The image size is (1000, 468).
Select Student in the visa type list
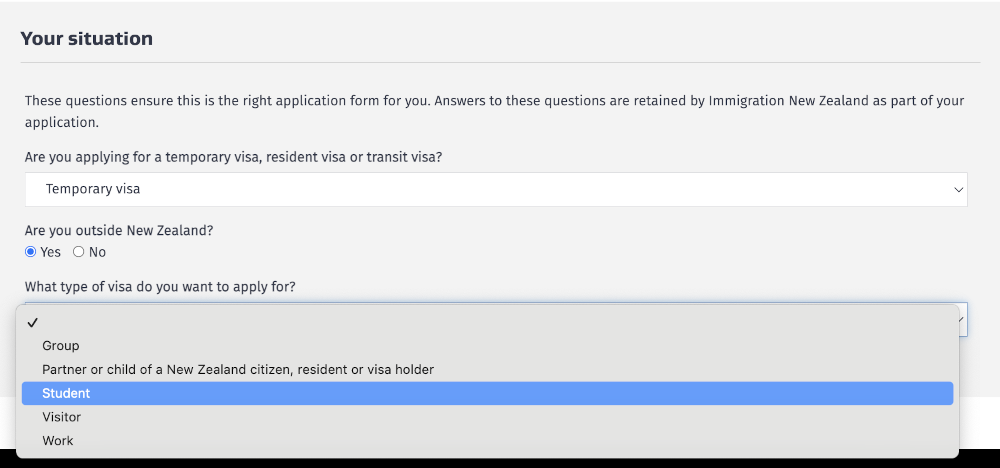pos(66,394)
